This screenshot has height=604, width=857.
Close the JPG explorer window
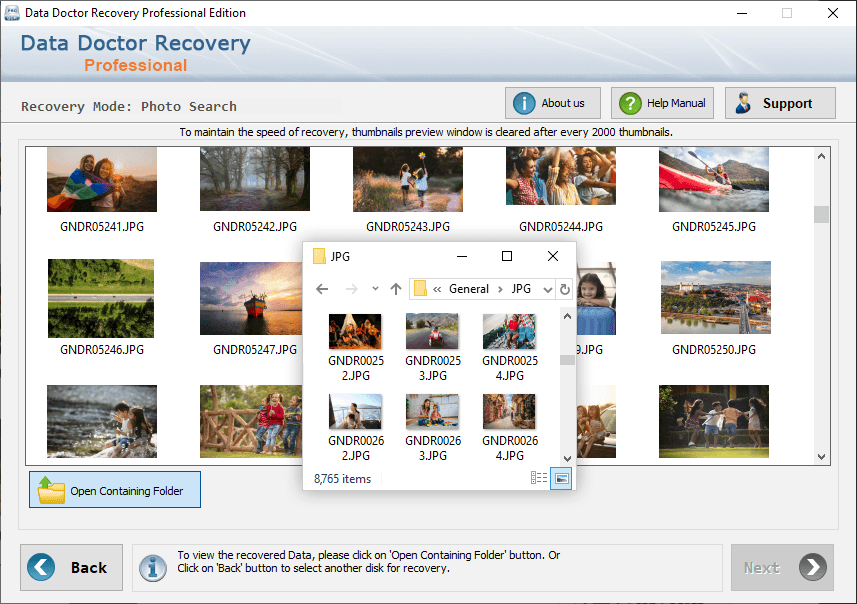553,256
